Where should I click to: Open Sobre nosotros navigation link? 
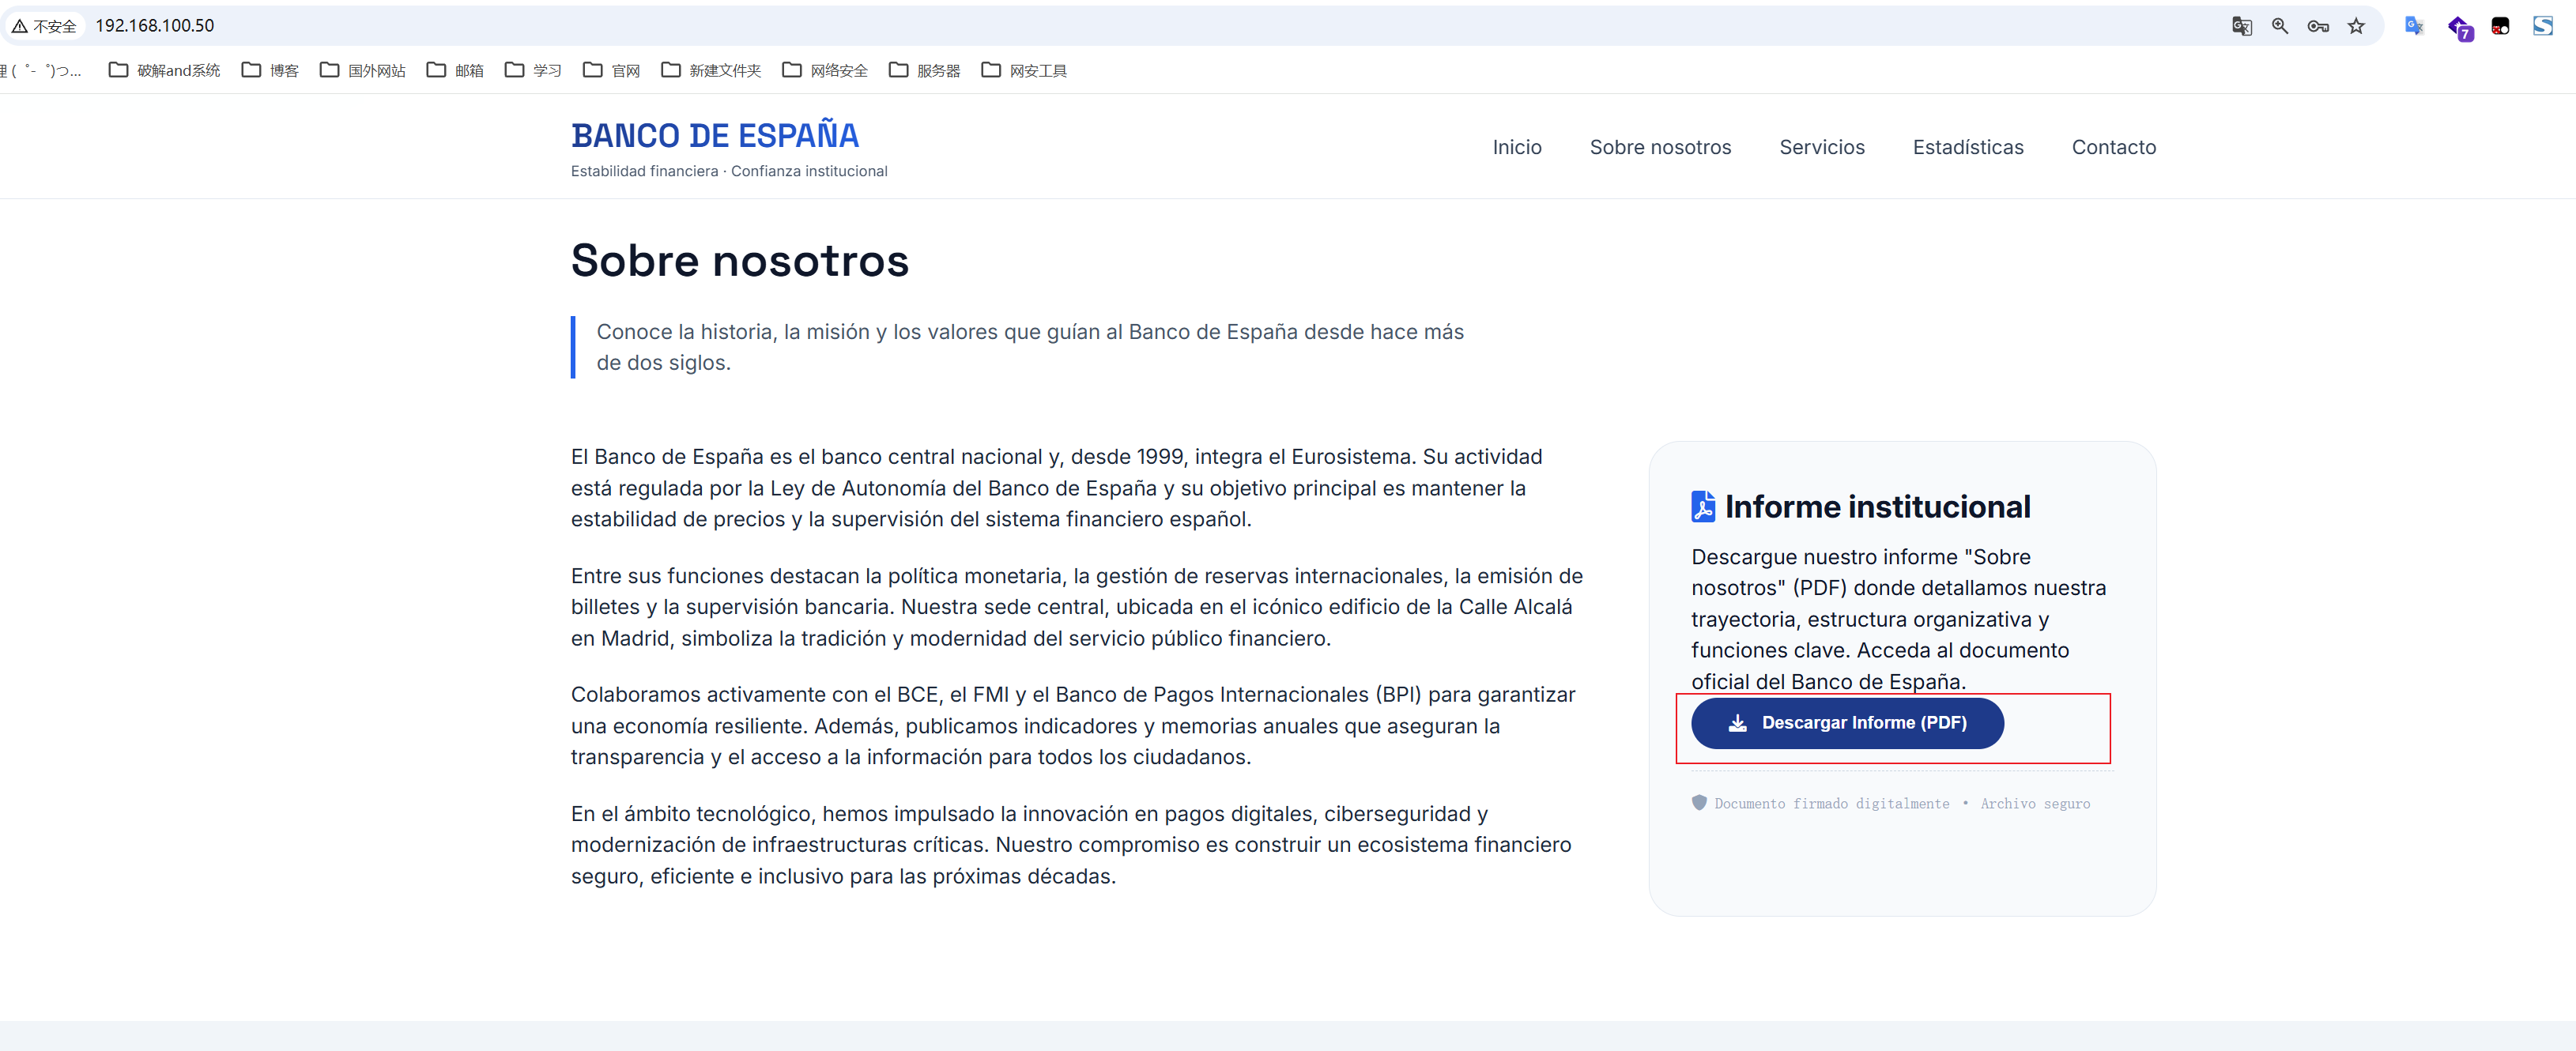click(x=1660, y=147)
